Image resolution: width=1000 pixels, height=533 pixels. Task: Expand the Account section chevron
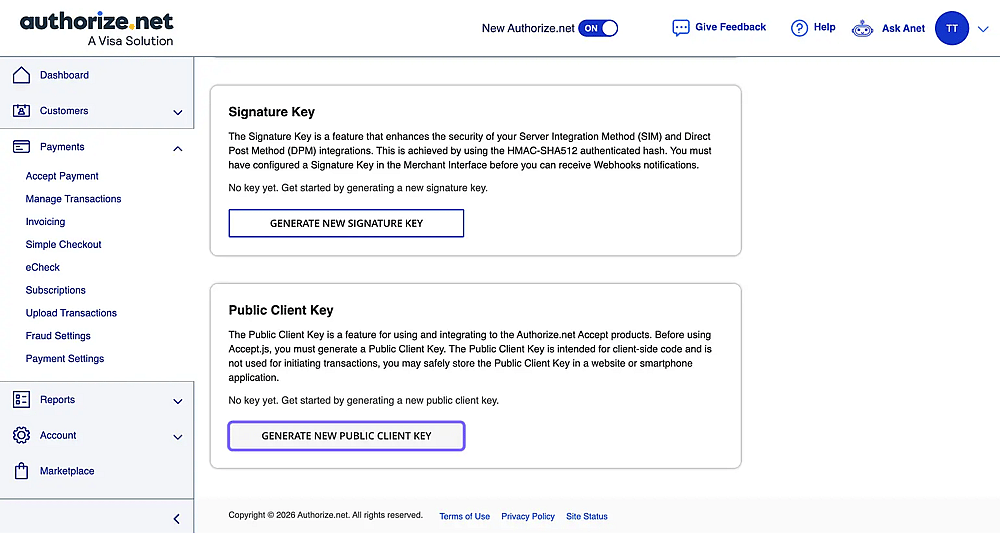pyautogui.click(x=178, y=437)
